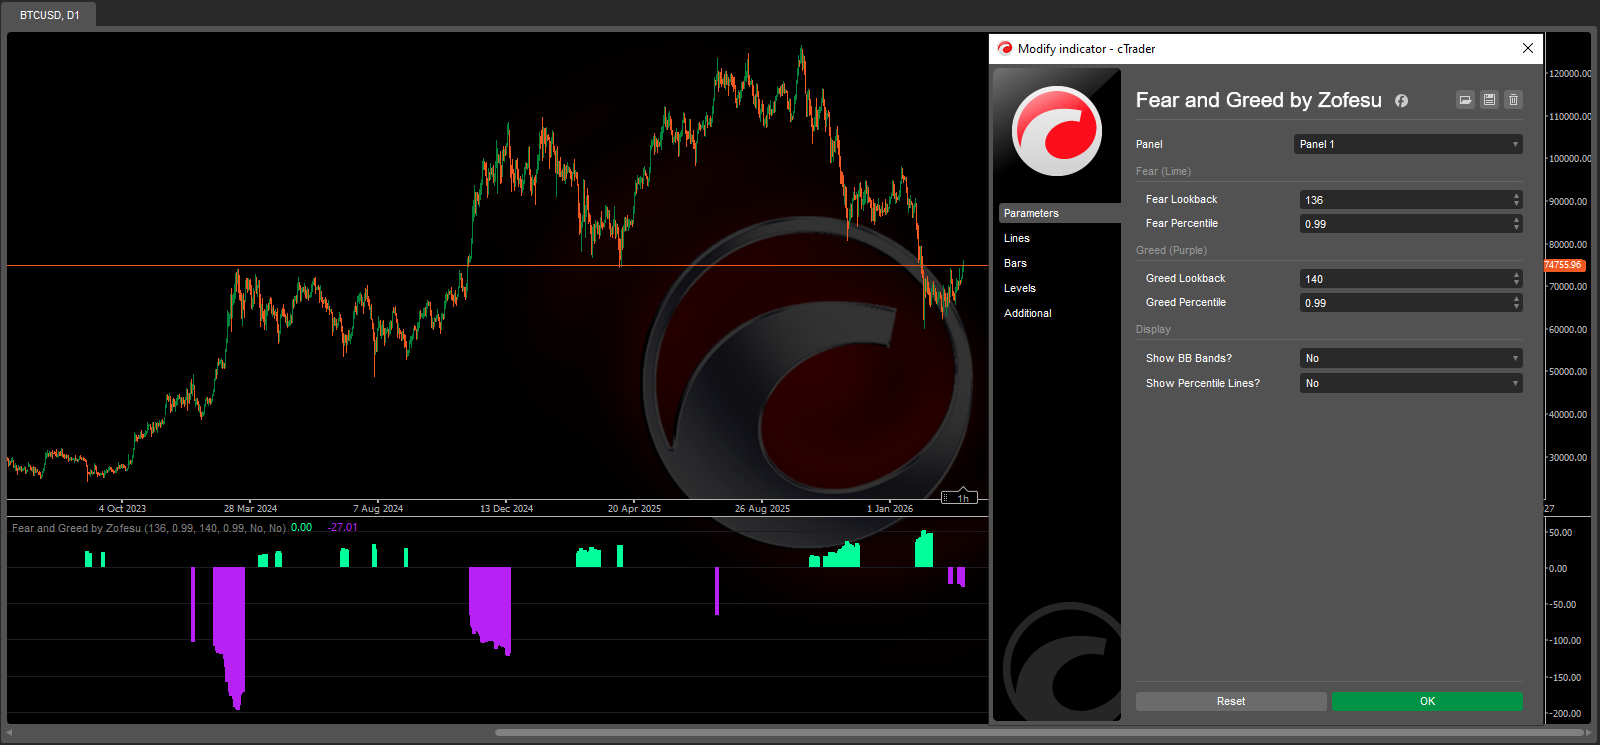Click the cTrader icon in dialog title bar
Viewport: 1600px width, 745px height.
(1004, 48)
